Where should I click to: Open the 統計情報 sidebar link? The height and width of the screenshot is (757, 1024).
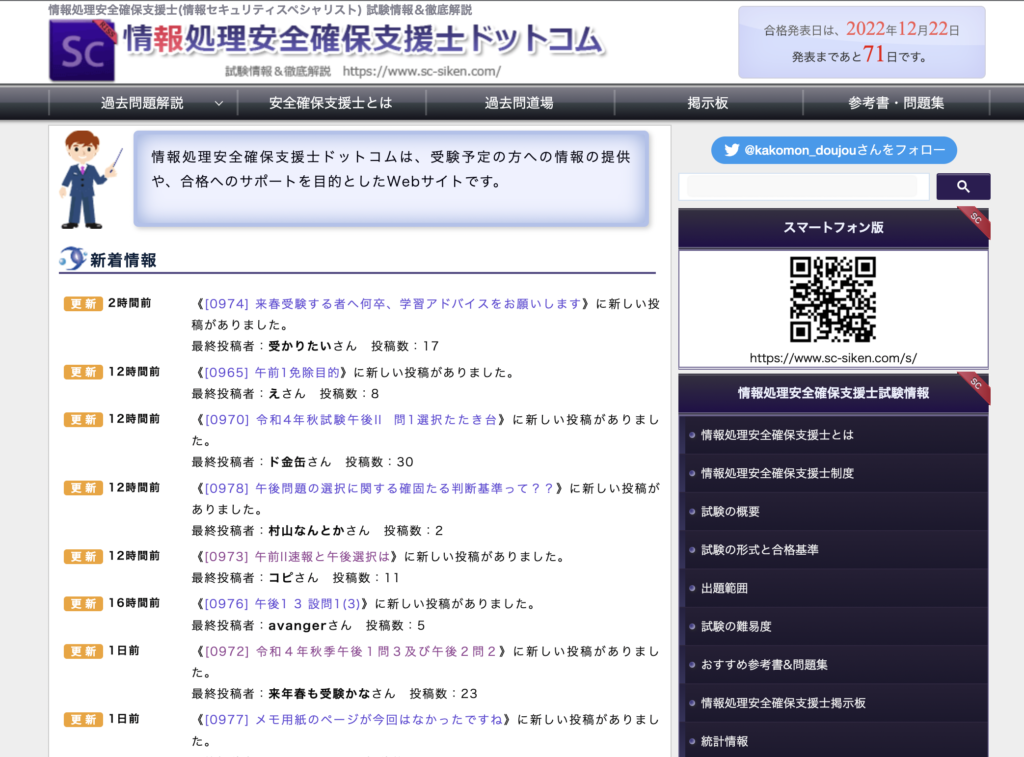(x=724, y=741)
